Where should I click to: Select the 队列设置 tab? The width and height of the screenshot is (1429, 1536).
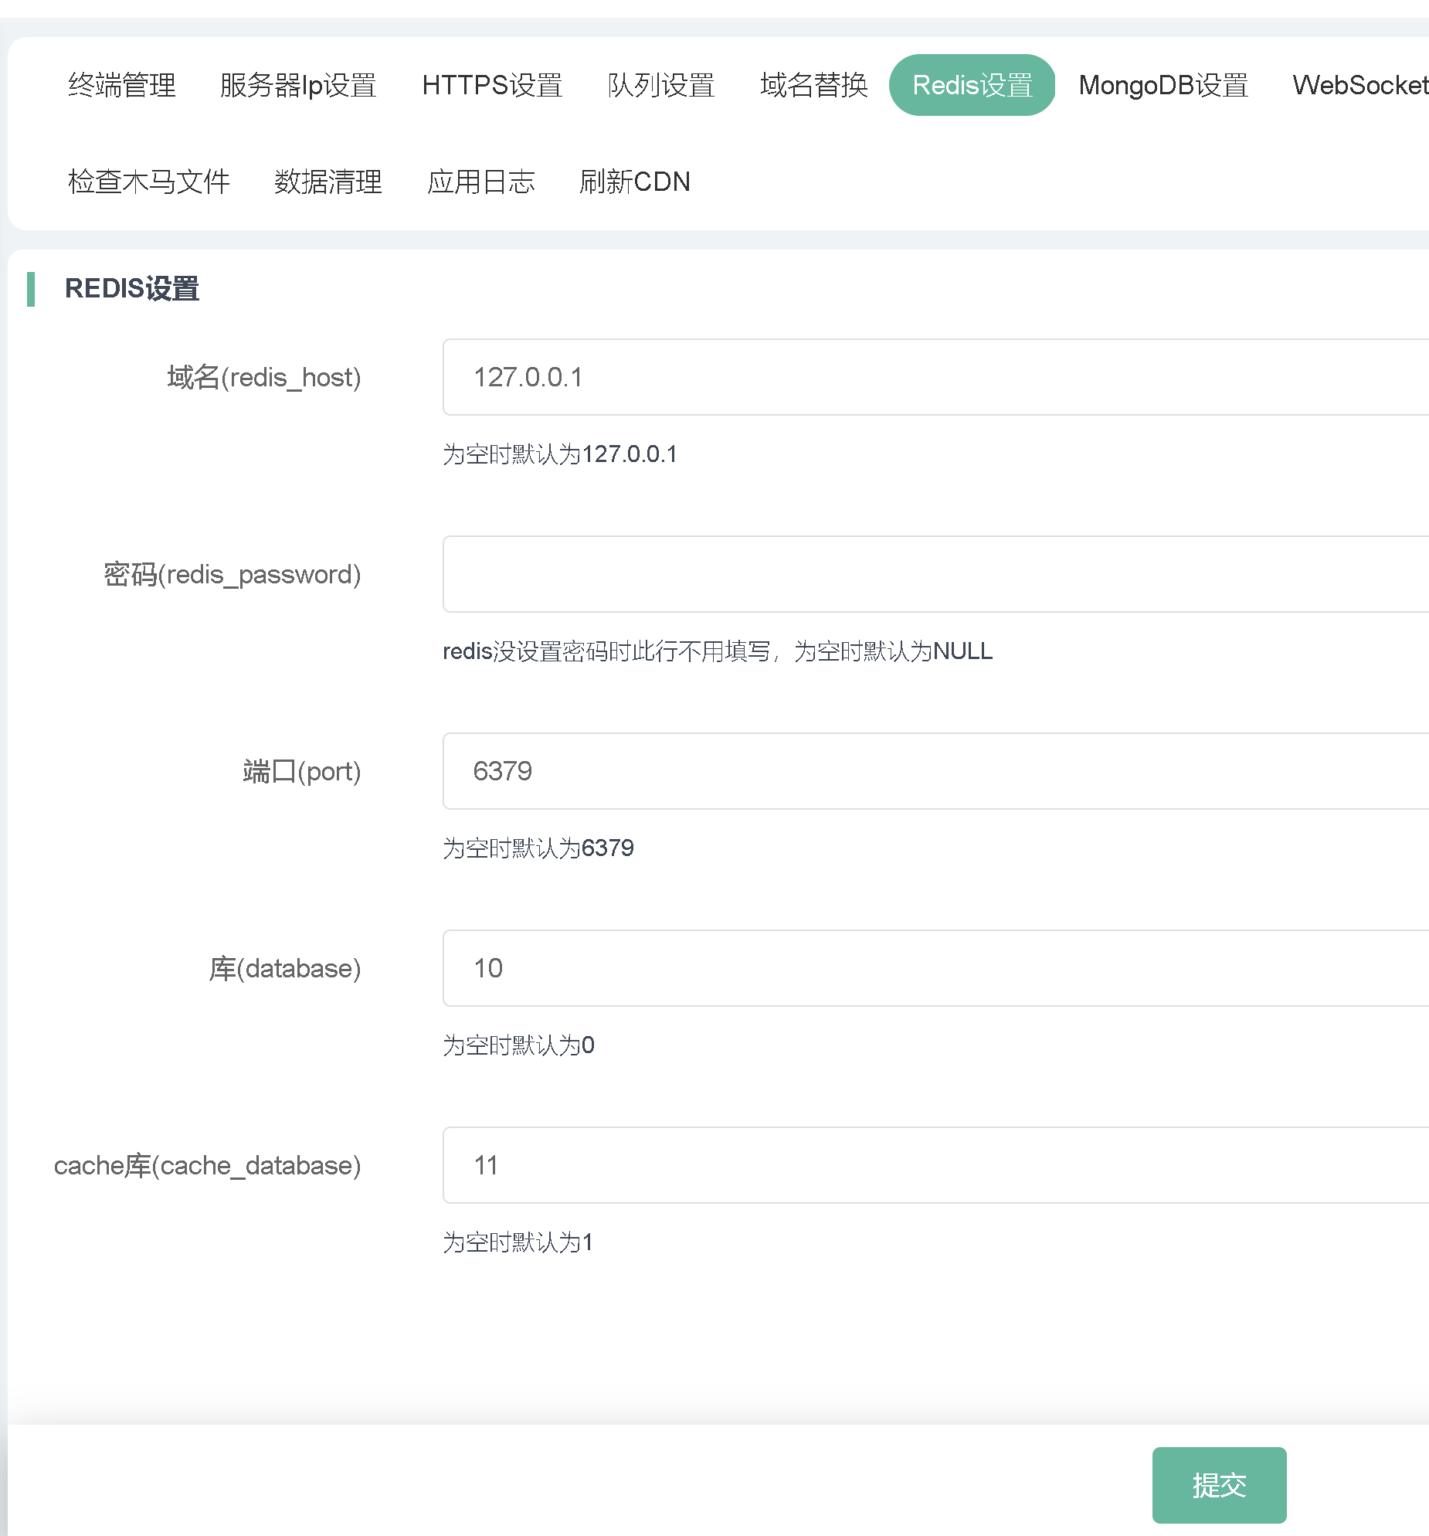click(661, 85)
